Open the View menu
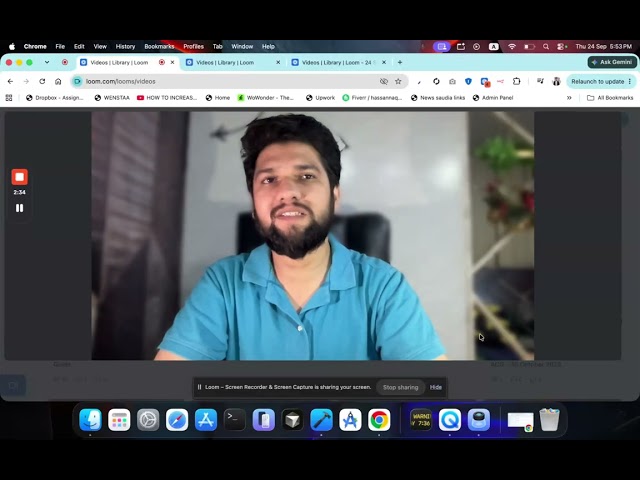 point(100,47)
